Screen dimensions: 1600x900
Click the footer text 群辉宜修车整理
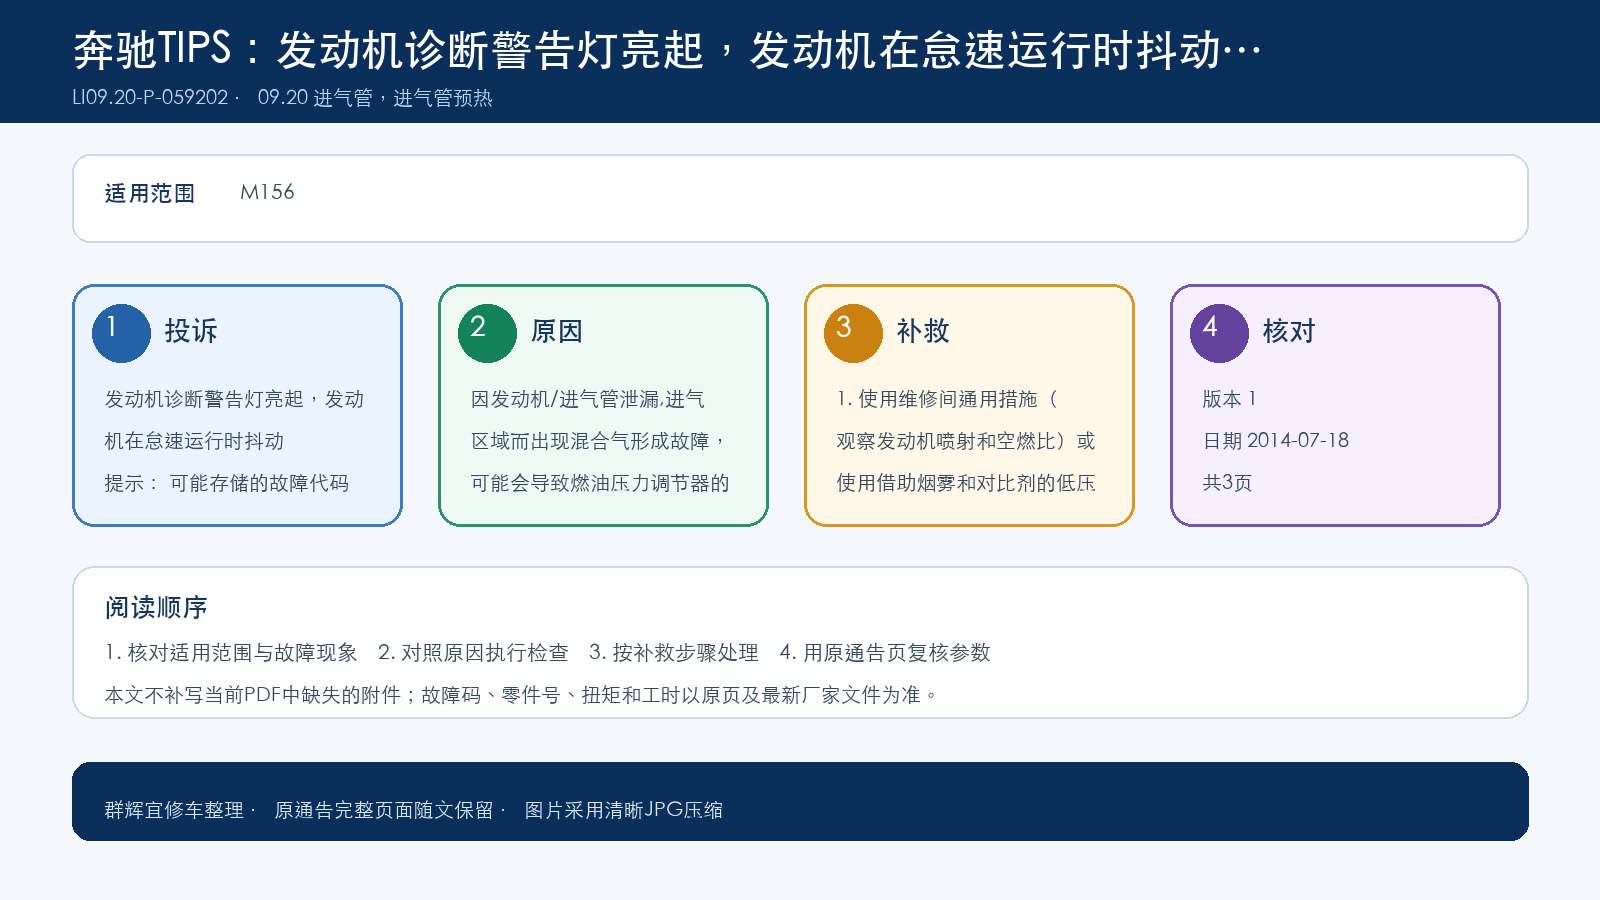click(x=174, y=810)
